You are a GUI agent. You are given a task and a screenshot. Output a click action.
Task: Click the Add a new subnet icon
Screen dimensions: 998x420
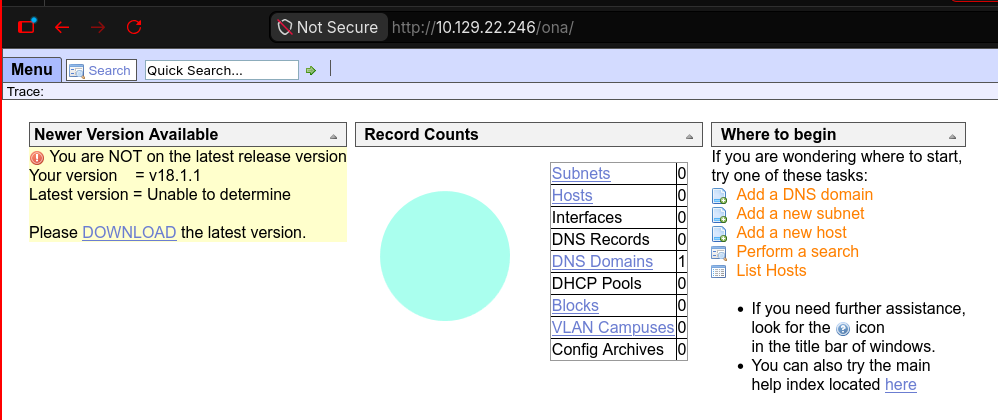[719, 215]
